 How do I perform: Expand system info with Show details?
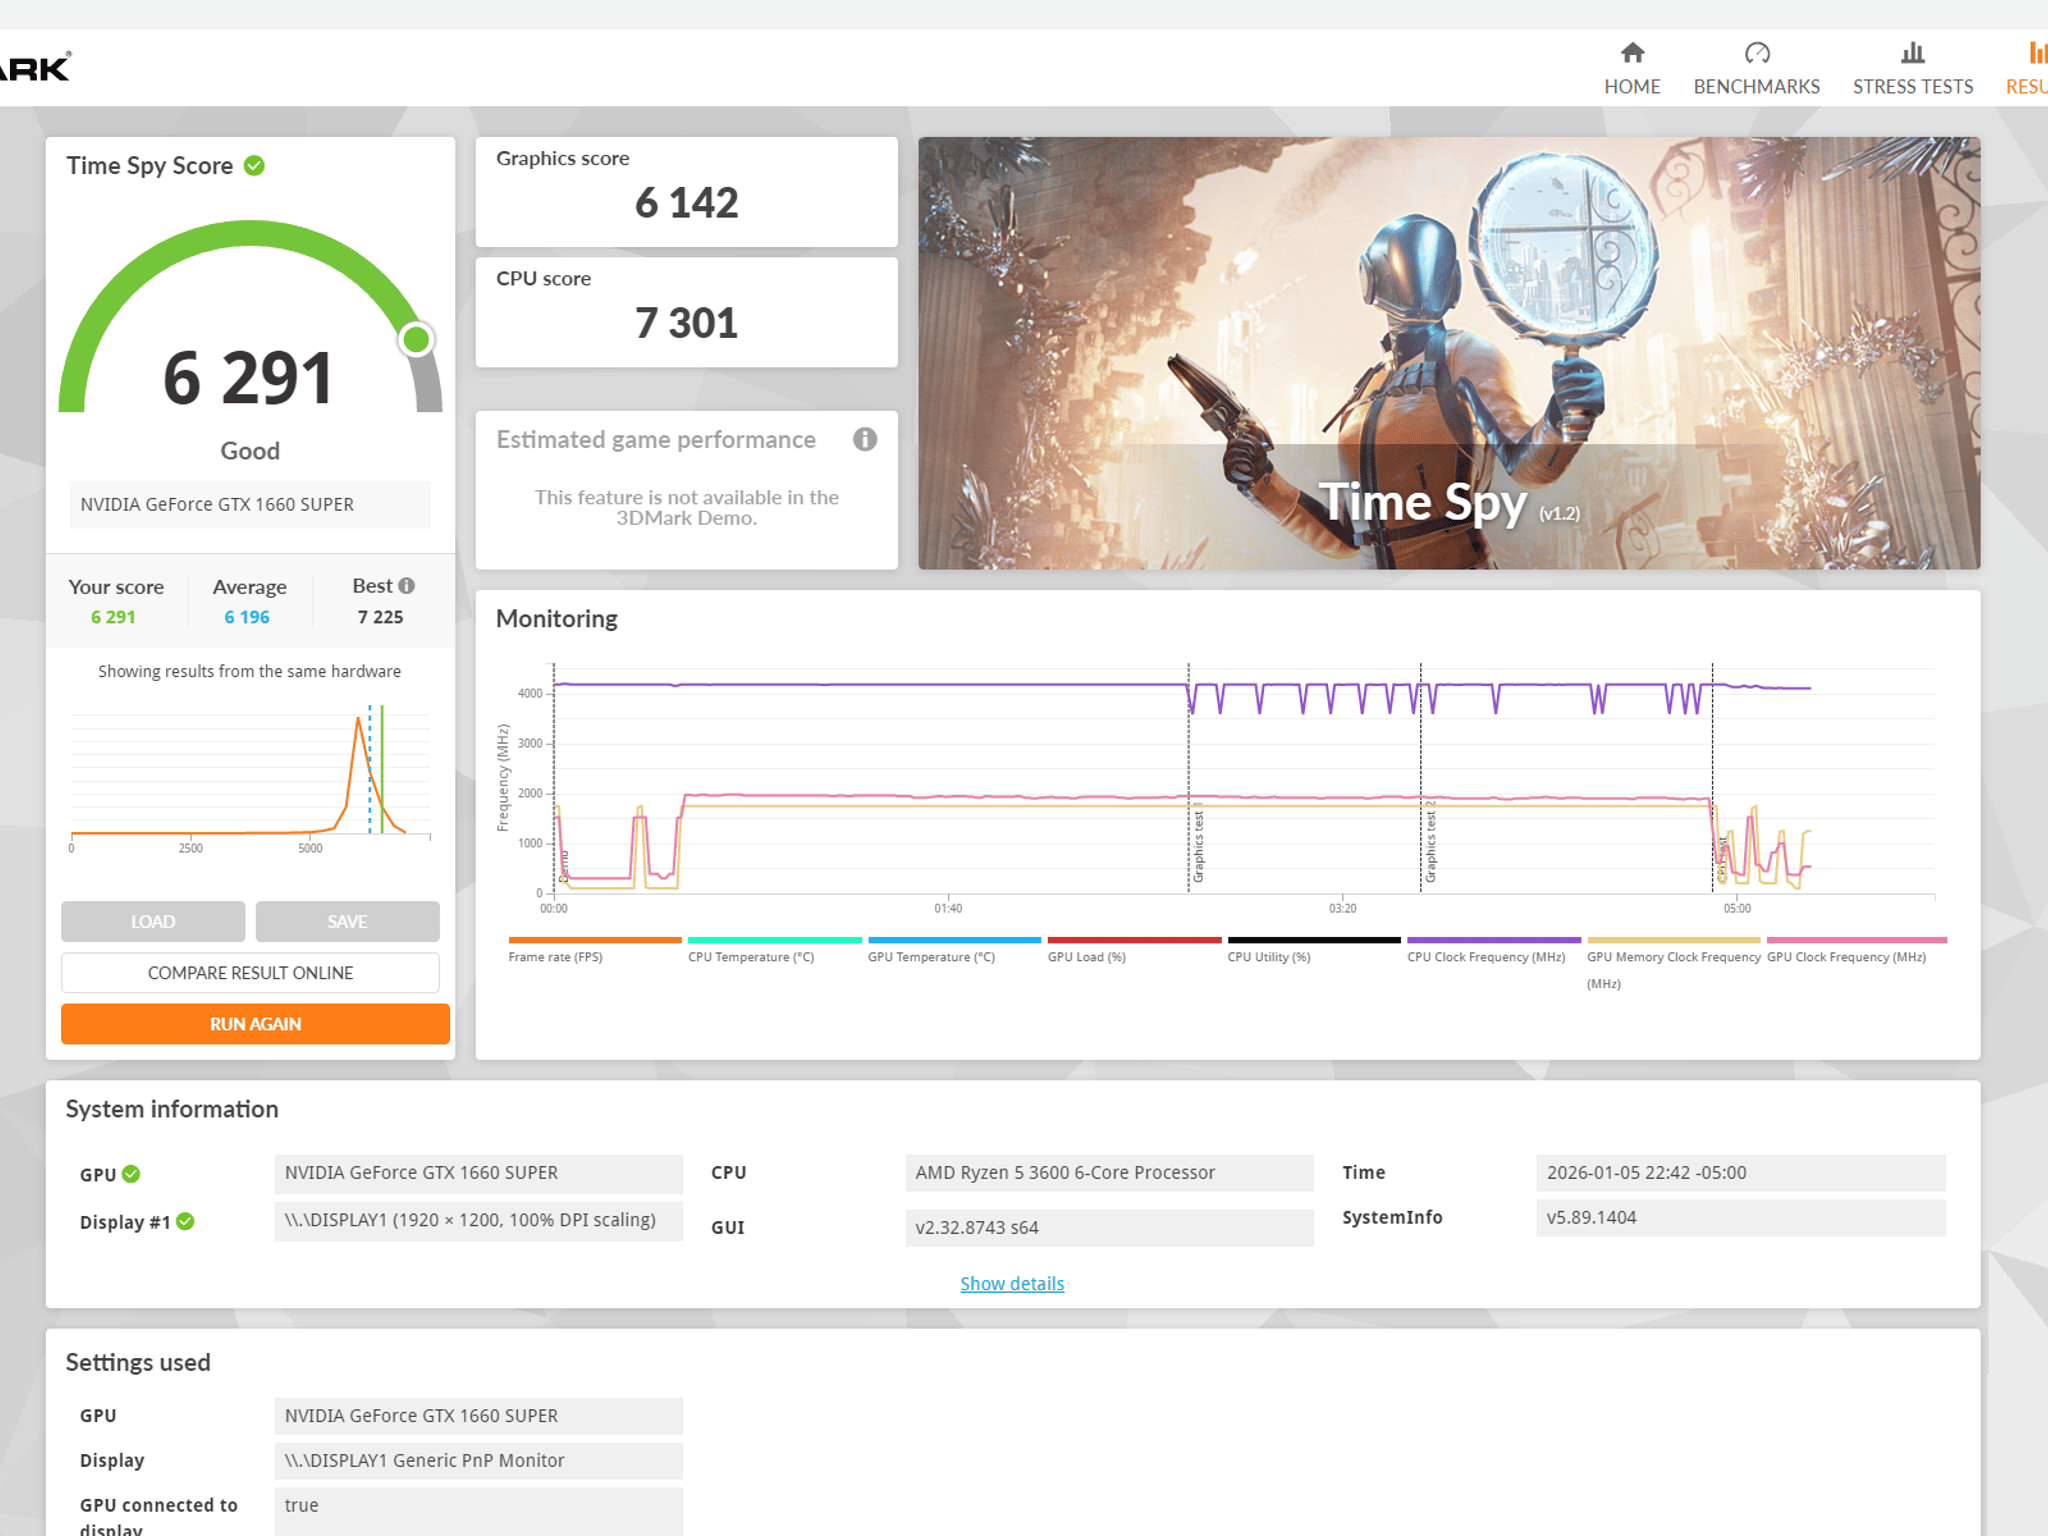1011,1283
